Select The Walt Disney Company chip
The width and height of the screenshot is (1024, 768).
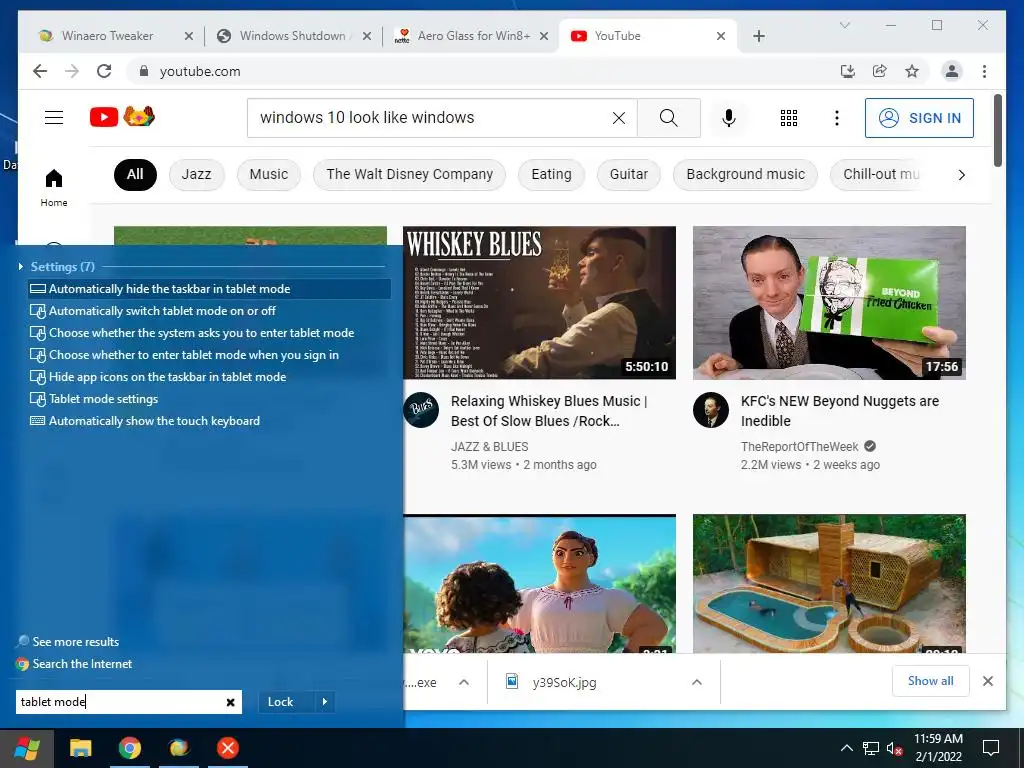click(409, 174)
